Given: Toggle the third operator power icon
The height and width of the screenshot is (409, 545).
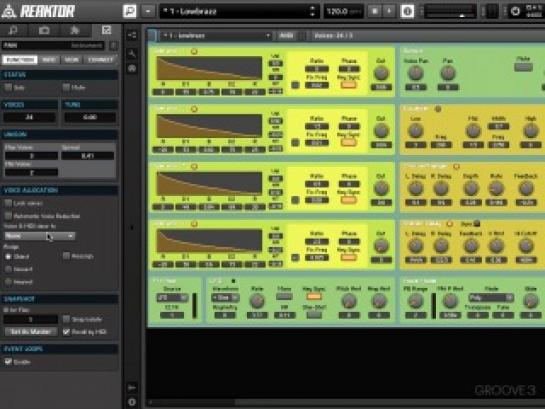Looking at the screenshot, I should 194,167.
